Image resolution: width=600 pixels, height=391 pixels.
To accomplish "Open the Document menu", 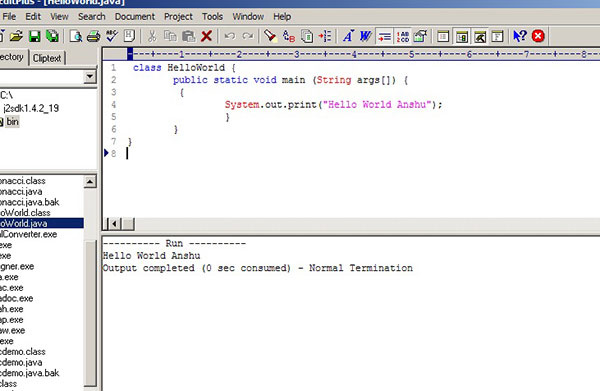I will (x=135, y=17).
